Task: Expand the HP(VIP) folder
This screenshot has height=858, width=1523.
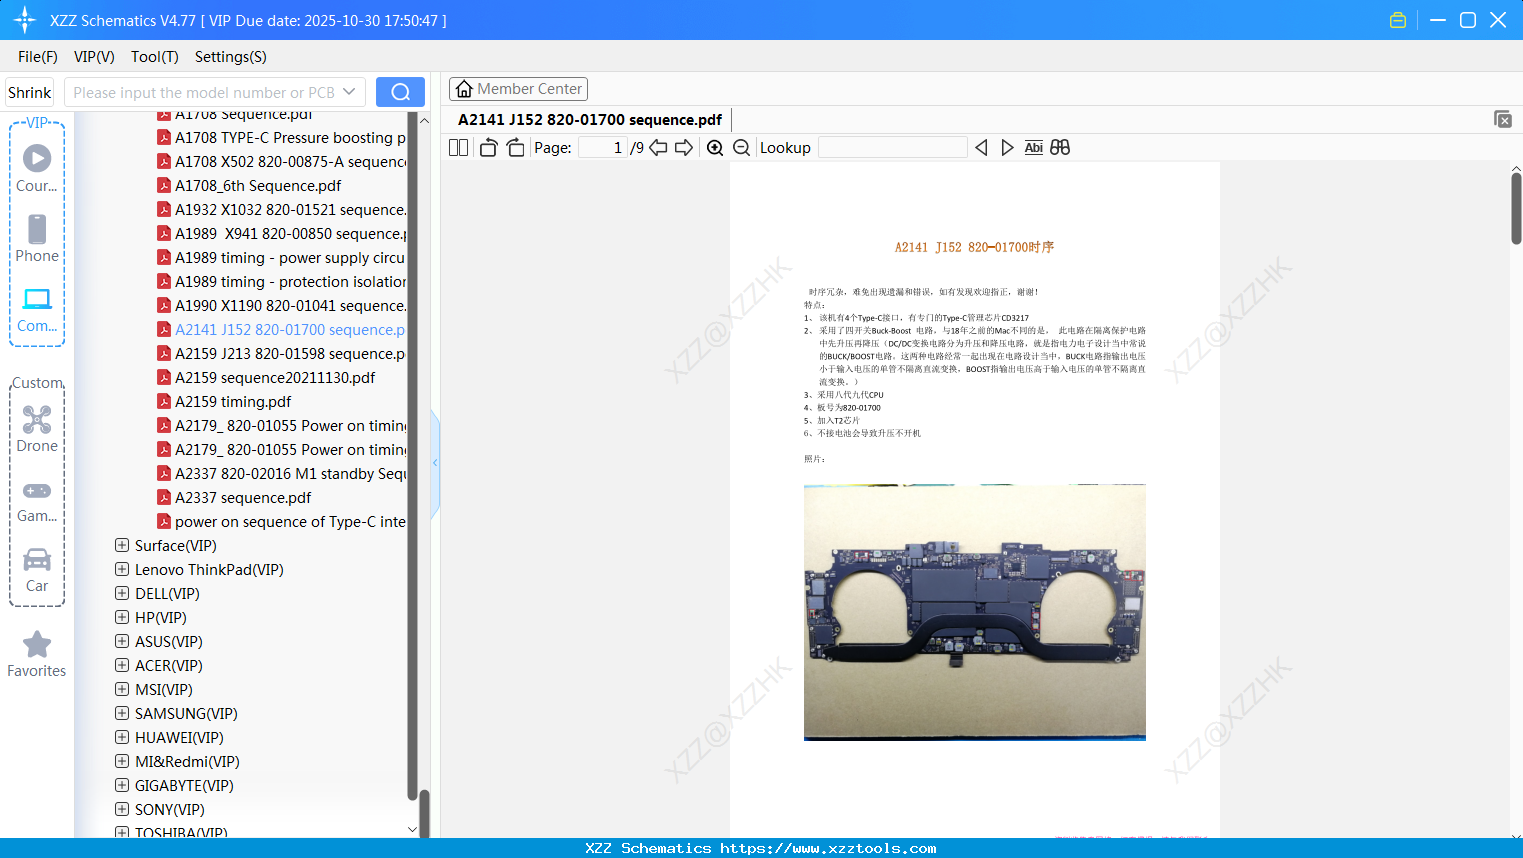Action: click(x=122, y=617)
